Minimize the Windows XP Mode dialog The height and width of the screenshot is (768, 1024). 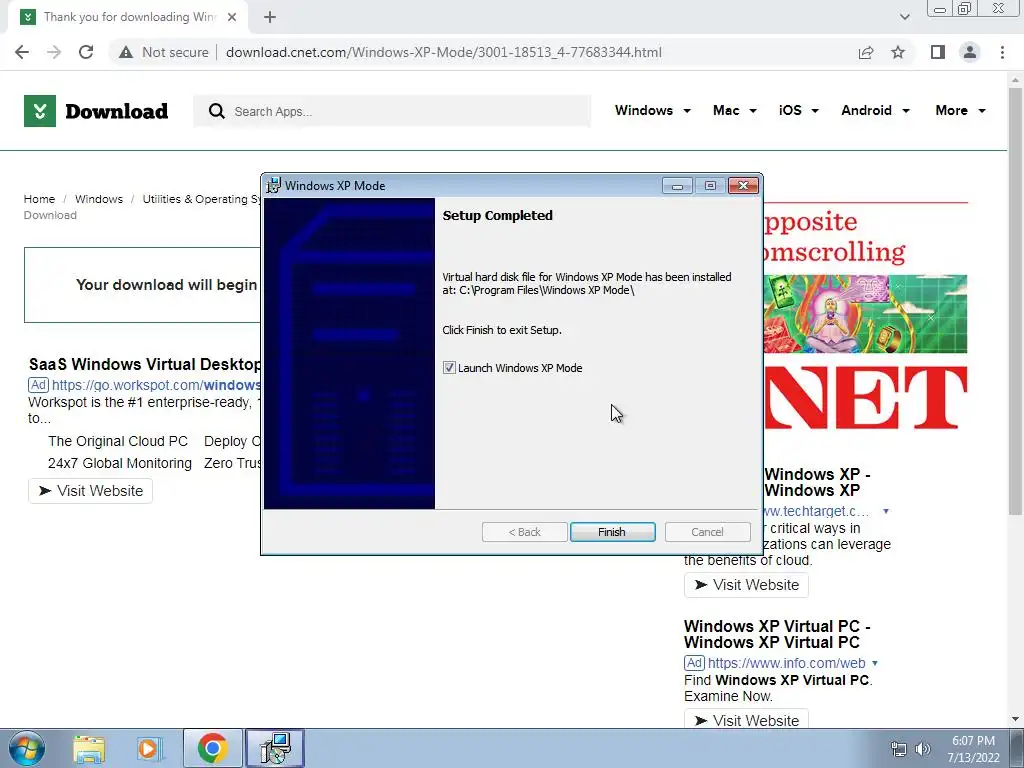point(677,186)
